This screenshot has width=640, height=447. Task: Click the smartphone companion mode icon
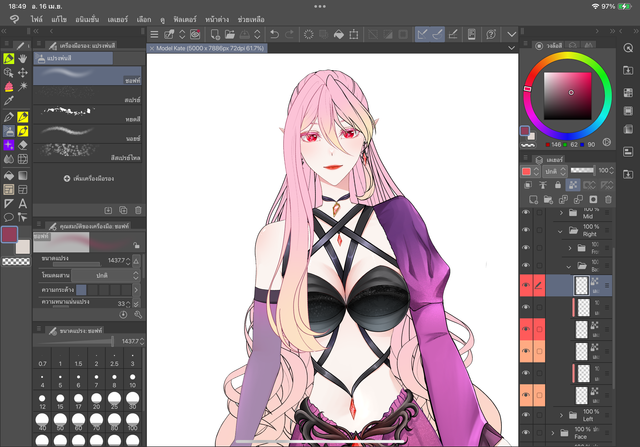click(471, 34)
